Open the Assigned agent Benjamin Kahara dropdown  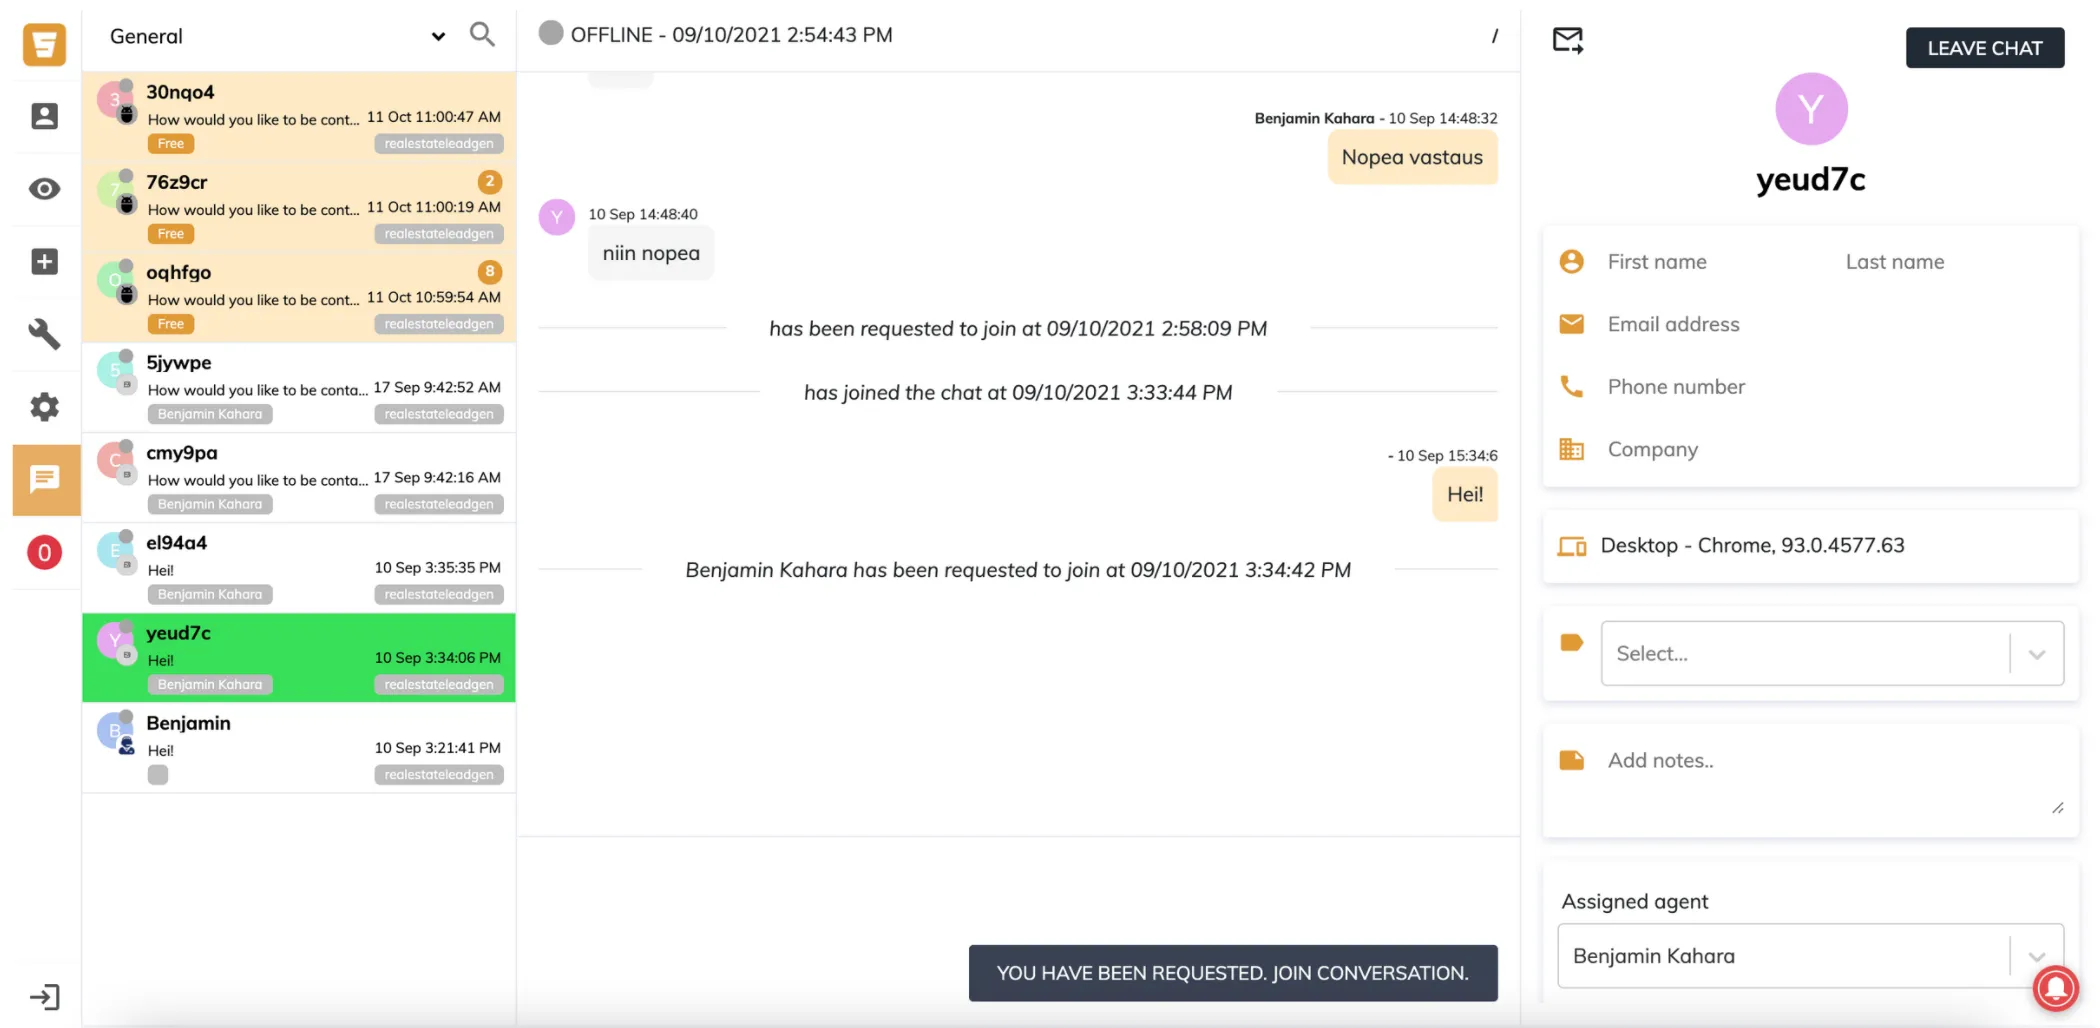(x=1810, y=956)
